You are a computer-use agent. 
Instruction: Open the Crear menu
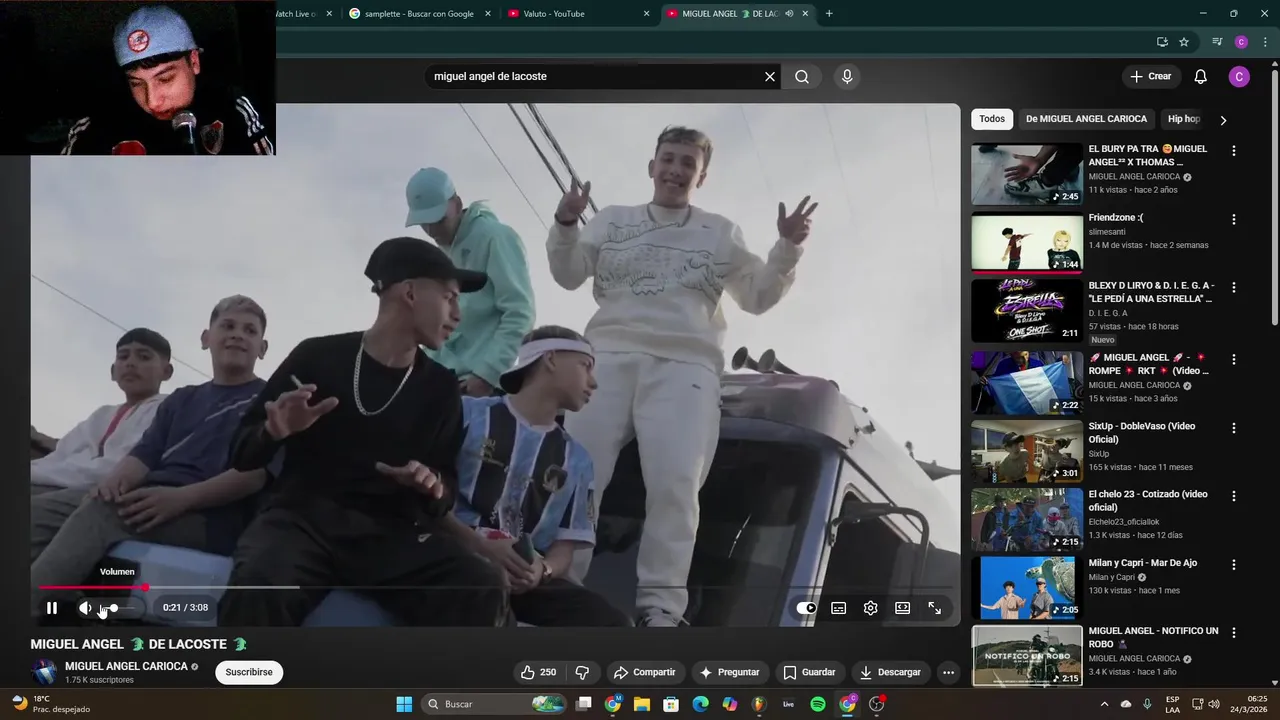pos(1150,77)
